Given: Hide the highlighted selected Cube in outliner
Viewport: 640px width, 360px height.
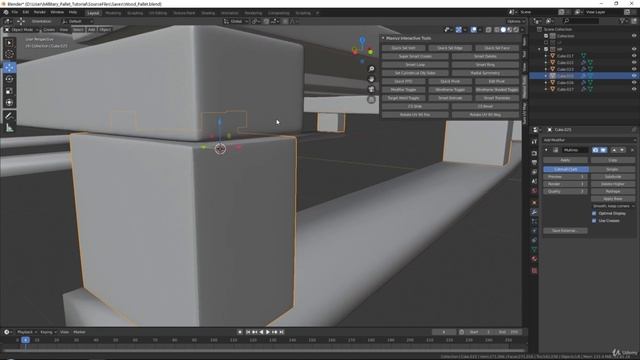Looking at the screenshot, I should 634,76.
